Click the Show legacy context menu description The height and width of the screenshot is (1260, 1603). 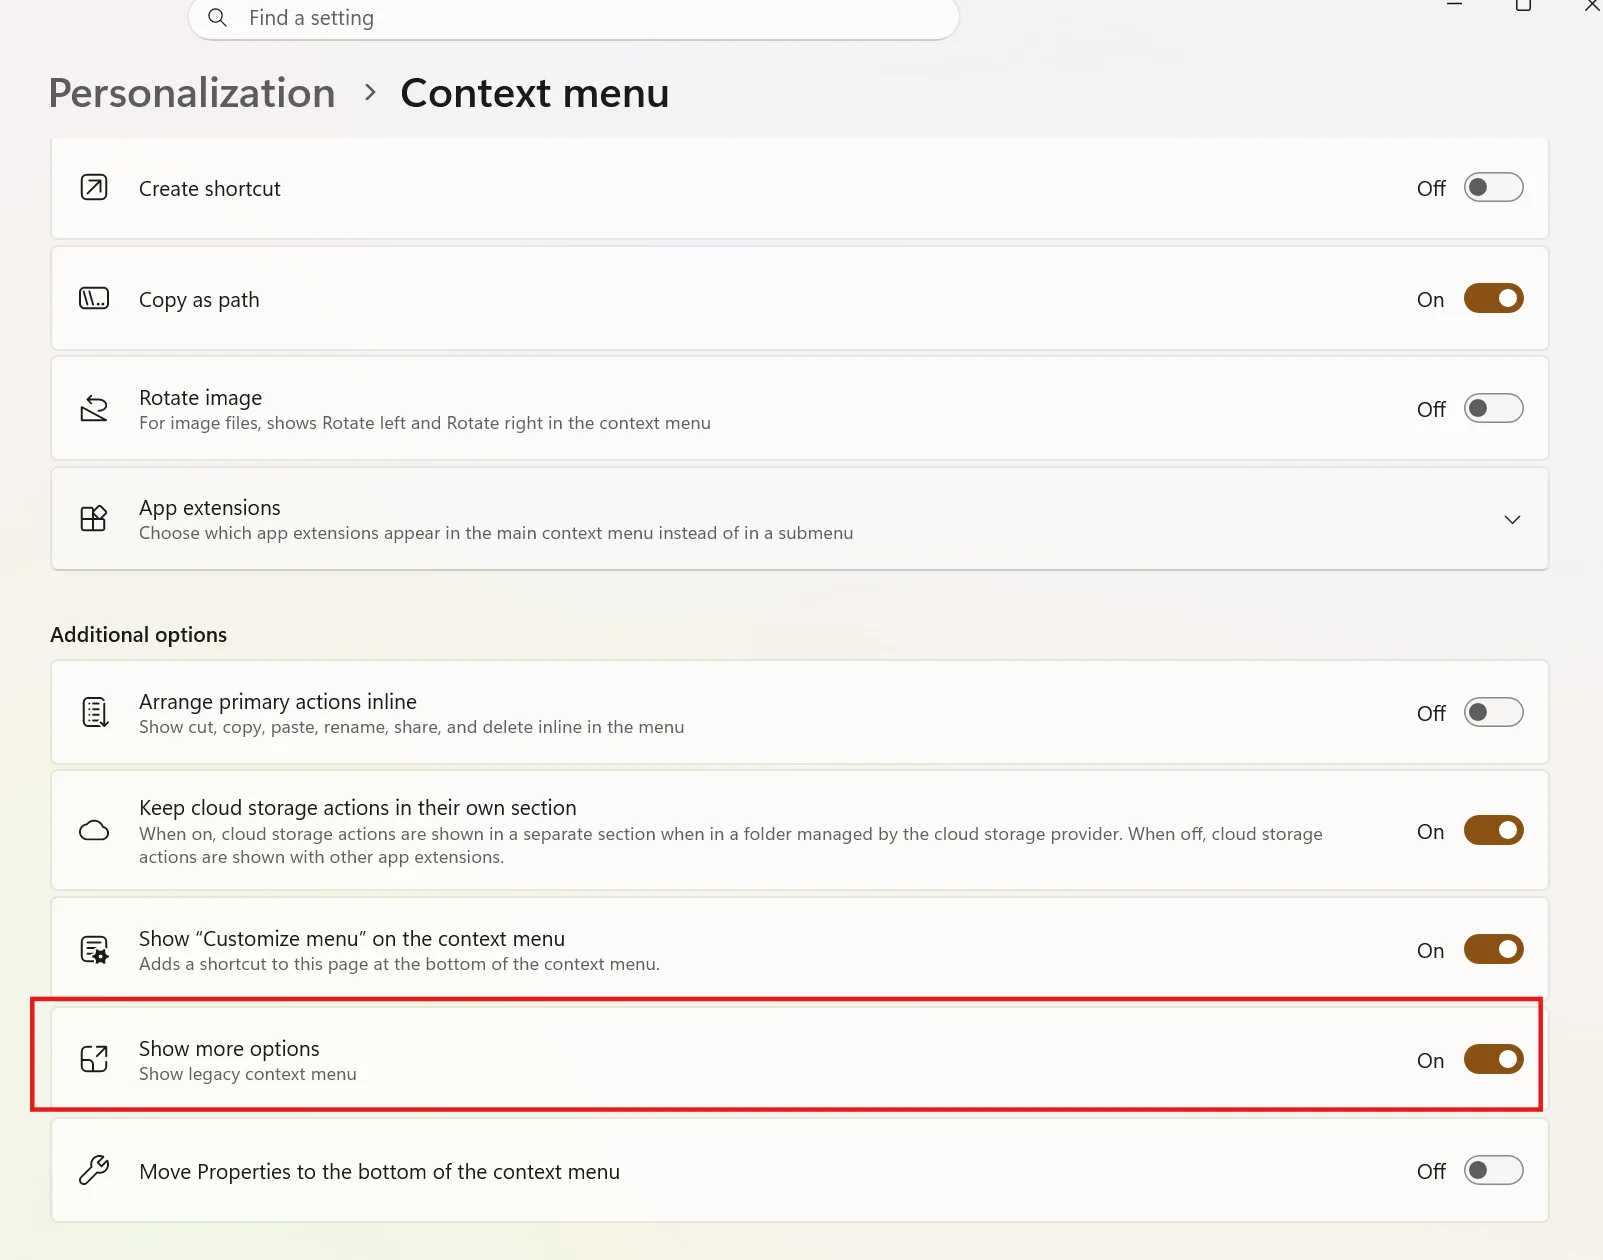click(248, 1074)
